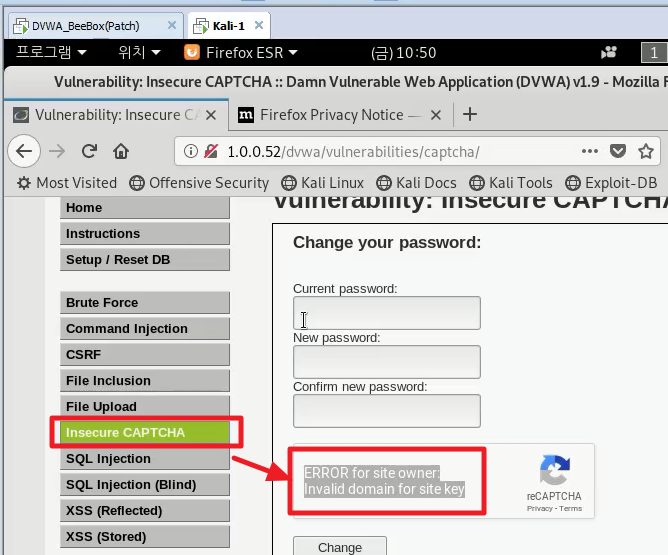Go back with the browser back arrow

click(24, 151)
